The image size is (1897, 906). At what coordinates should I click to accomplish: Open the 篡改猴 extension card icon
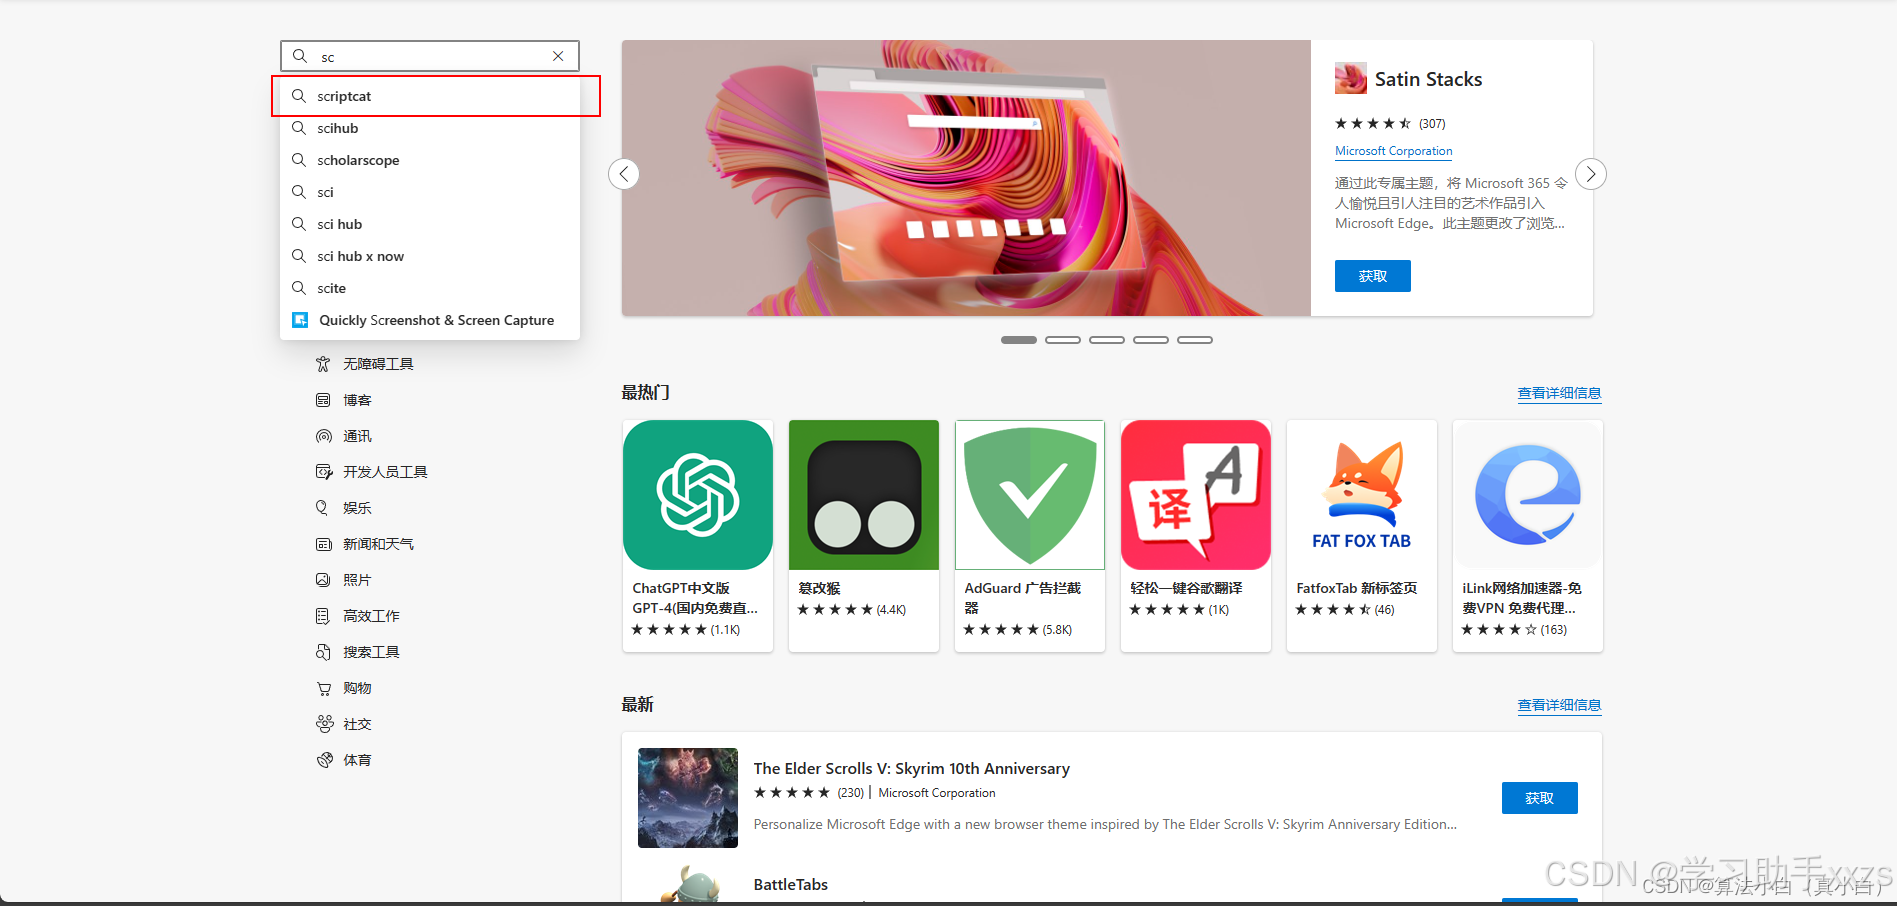[x=864, y=495]
